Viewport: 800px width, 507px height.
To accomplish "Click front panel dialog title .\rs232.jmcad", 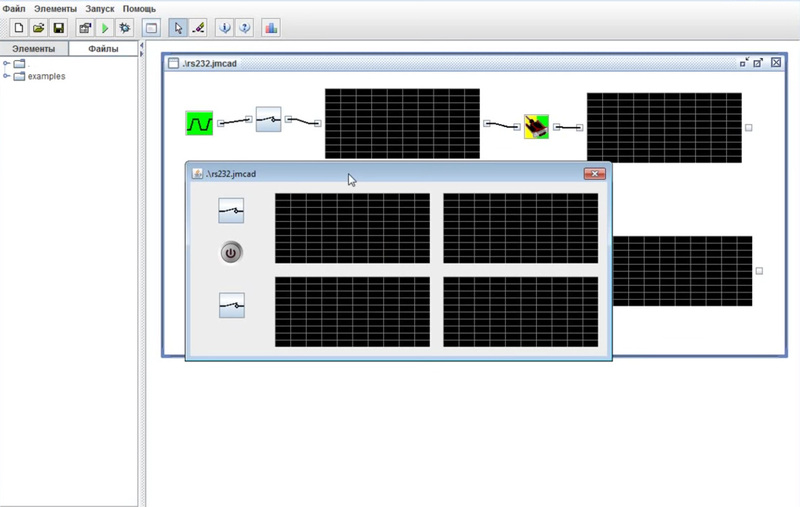I will (x=231, y=174).
